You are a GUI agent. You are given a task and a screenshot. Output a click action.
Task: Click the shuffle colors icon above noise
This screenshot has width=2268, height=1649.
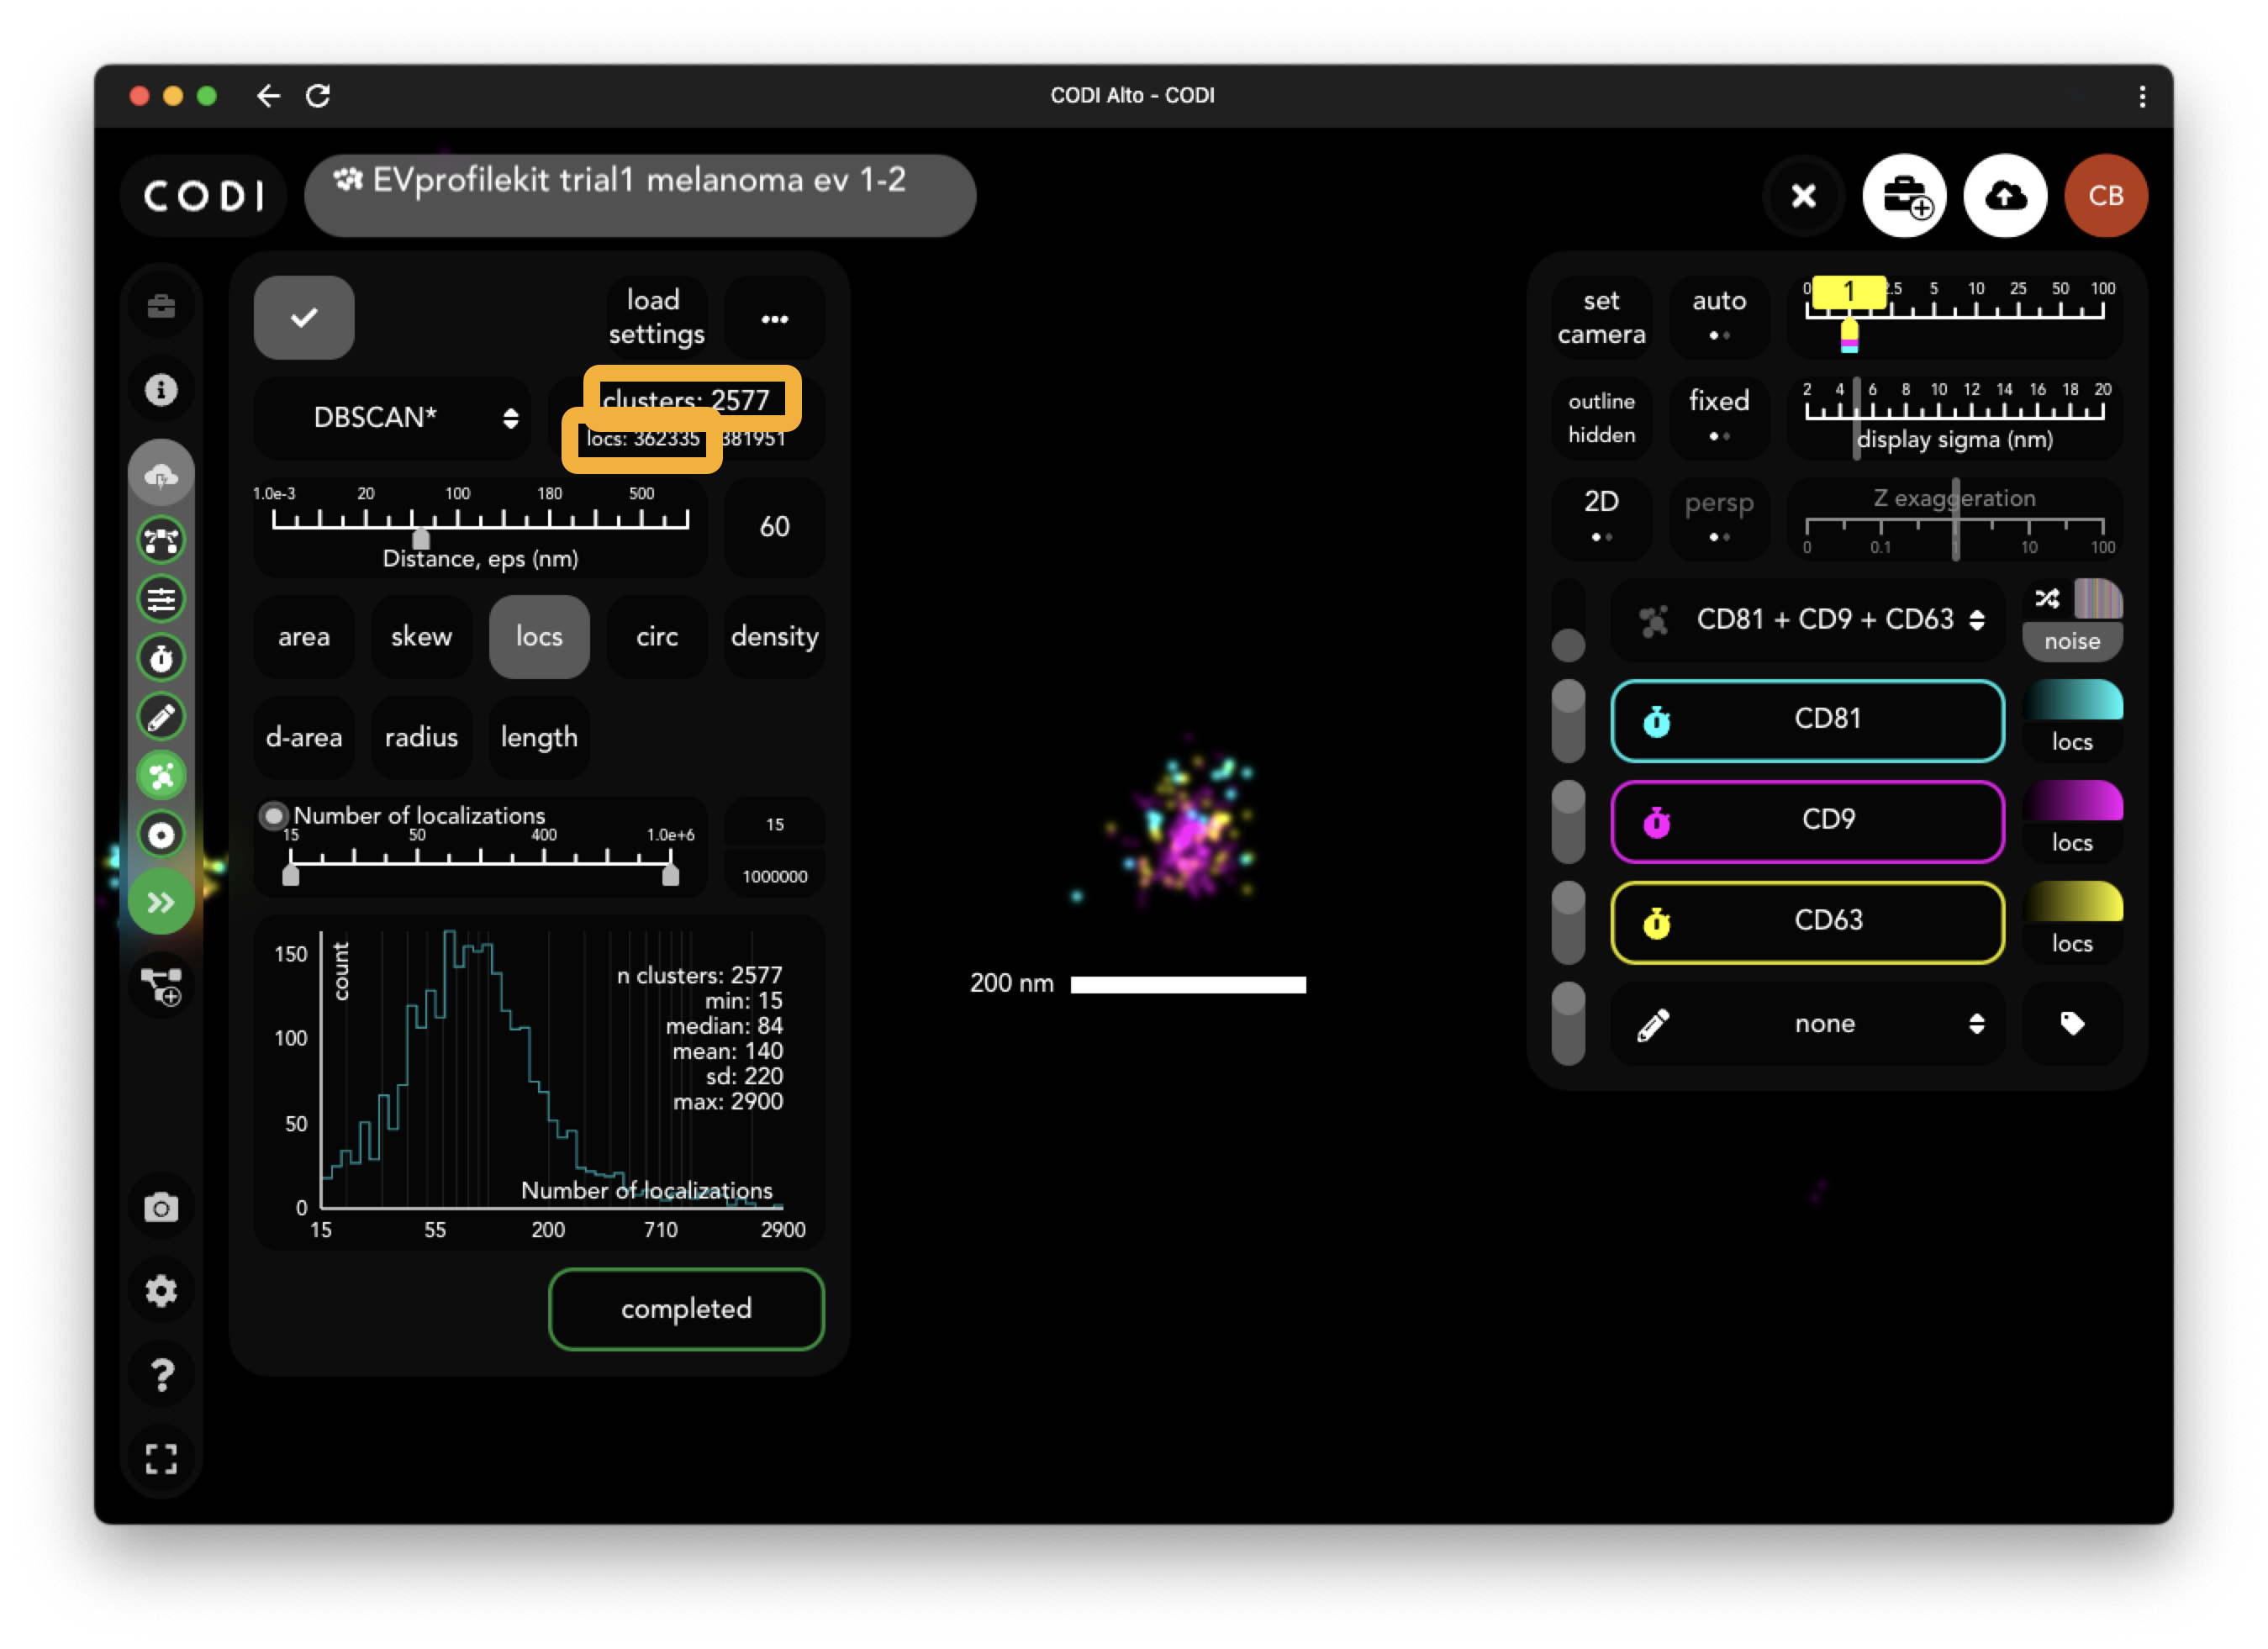[x=2047, y=599]
